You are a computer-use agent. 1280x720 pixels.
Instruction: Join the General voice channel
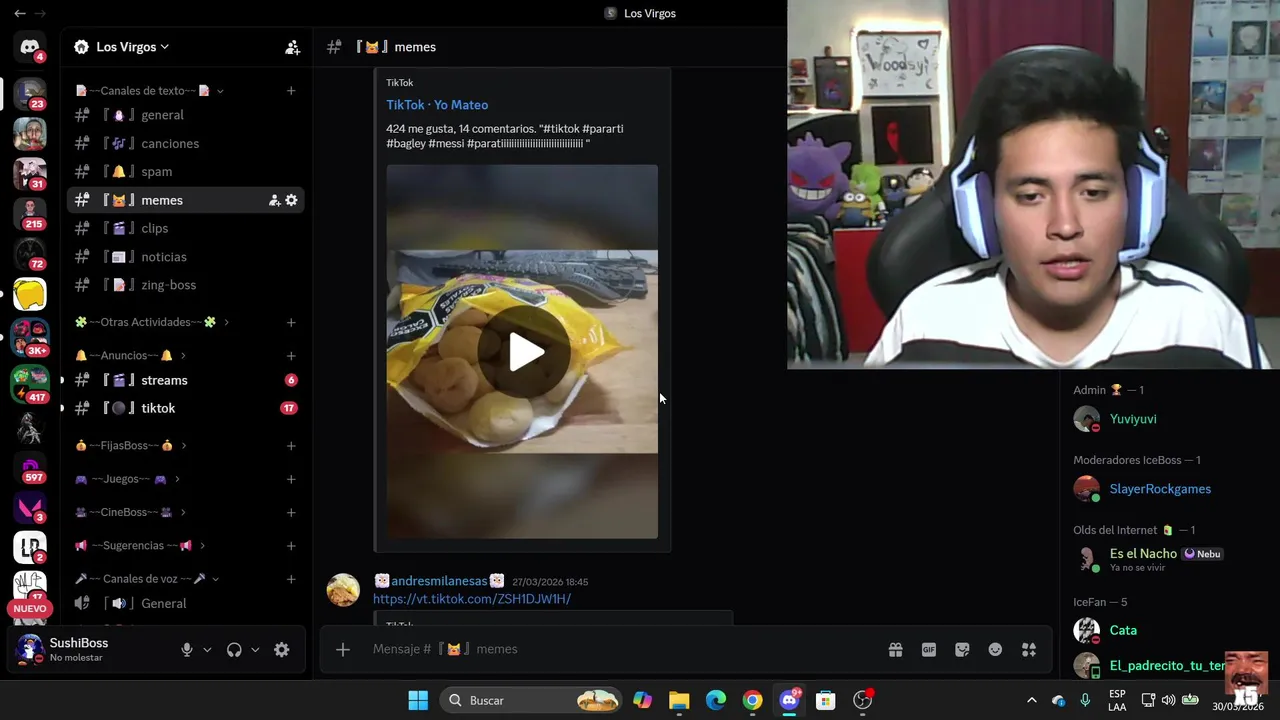coord(185,603)
